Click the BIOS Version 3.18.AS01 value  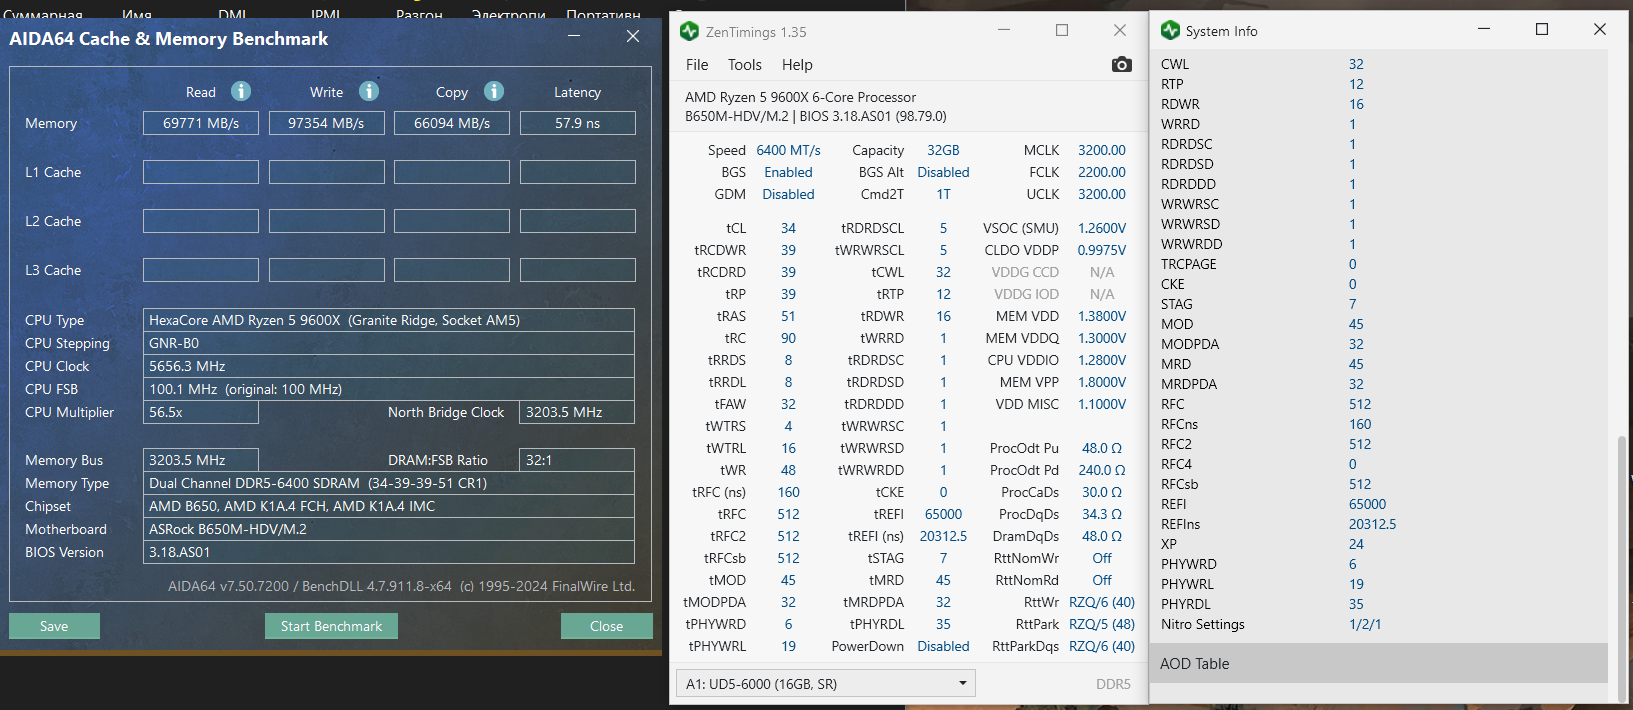pyautogui.click(x=389, y=552)
